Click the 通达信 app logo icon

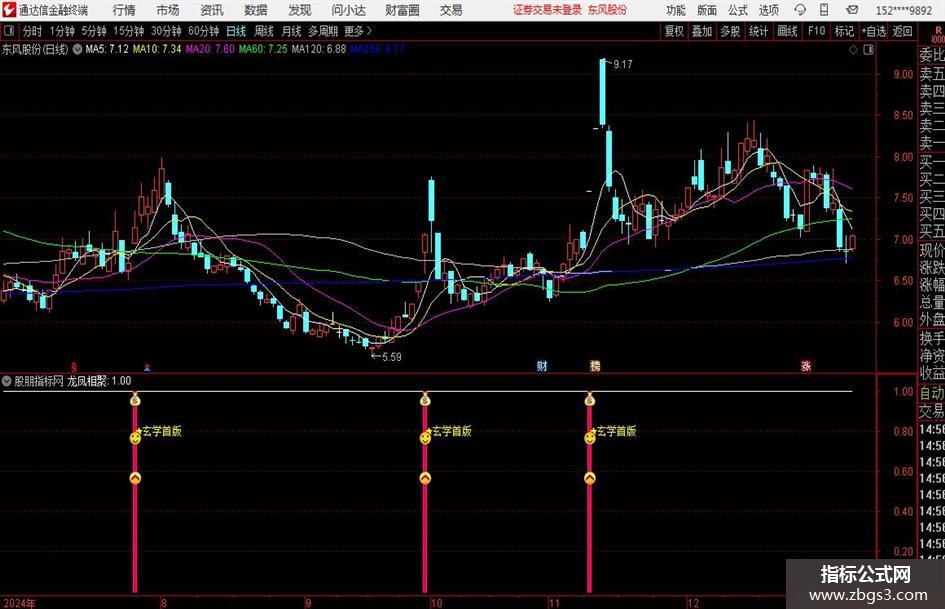point(9,10)
